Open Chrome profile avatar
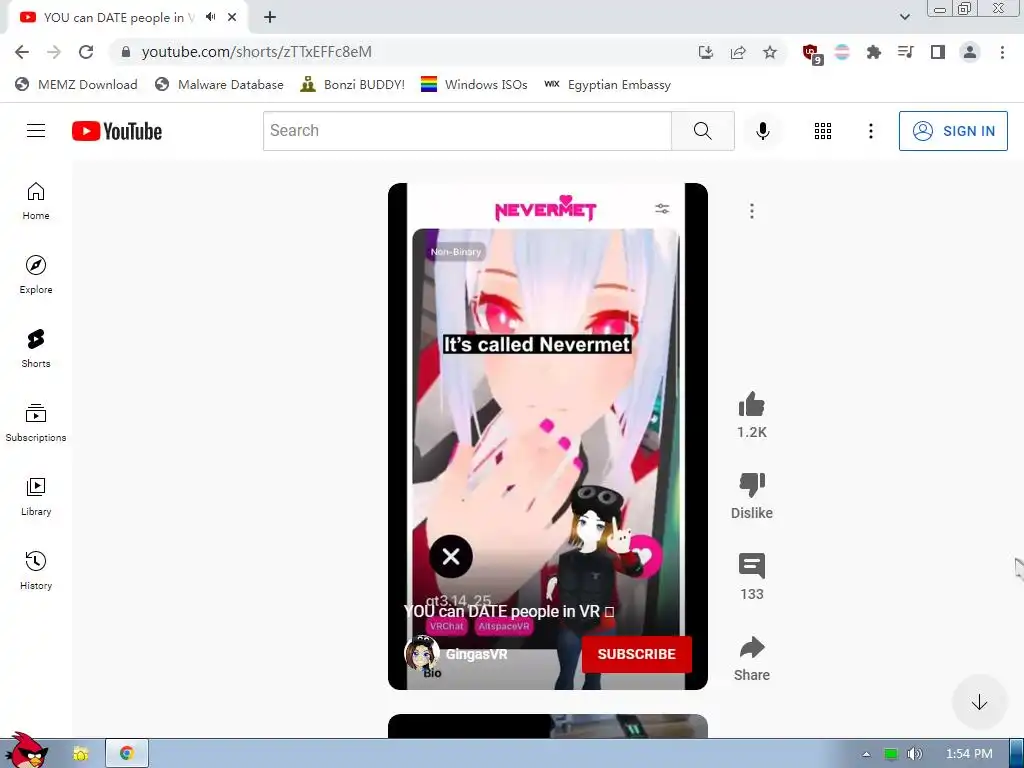The image size is (1024, 768). [970, 52]
